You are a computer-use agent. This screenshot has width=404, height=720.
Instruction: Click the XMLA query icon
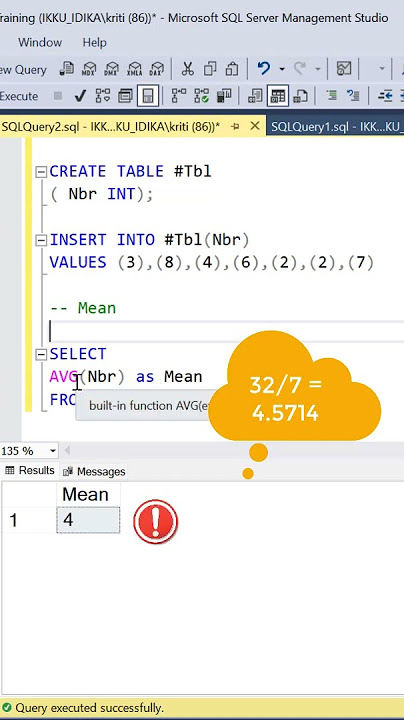(135, 69)
